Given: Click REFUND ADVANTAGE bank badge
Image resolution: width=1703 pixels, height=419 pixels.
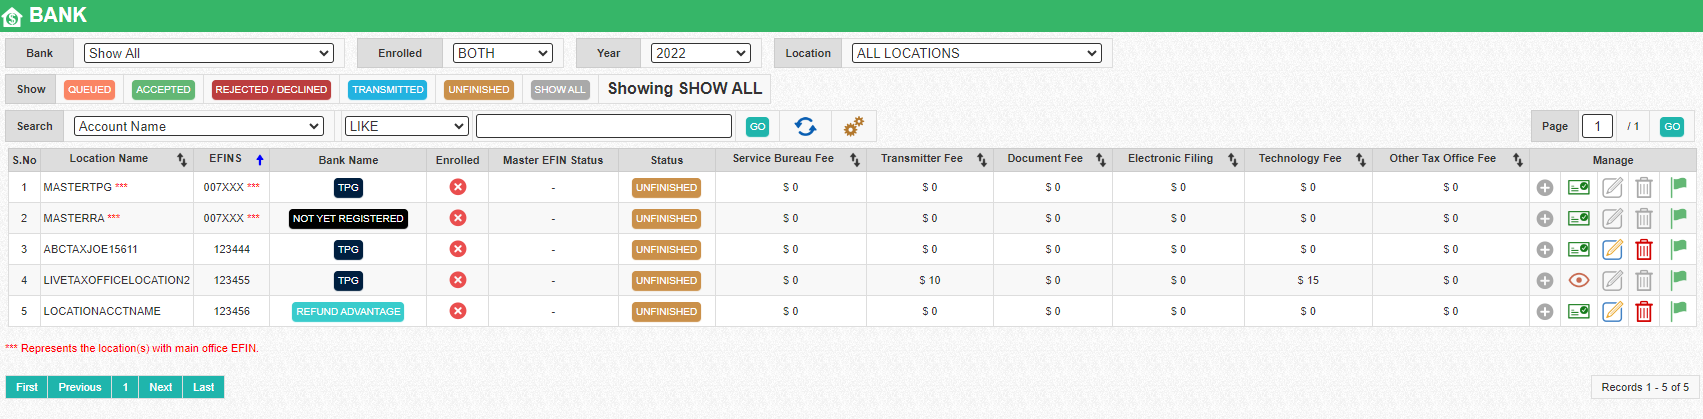Looking at the screenshot, I should [348, 312].
